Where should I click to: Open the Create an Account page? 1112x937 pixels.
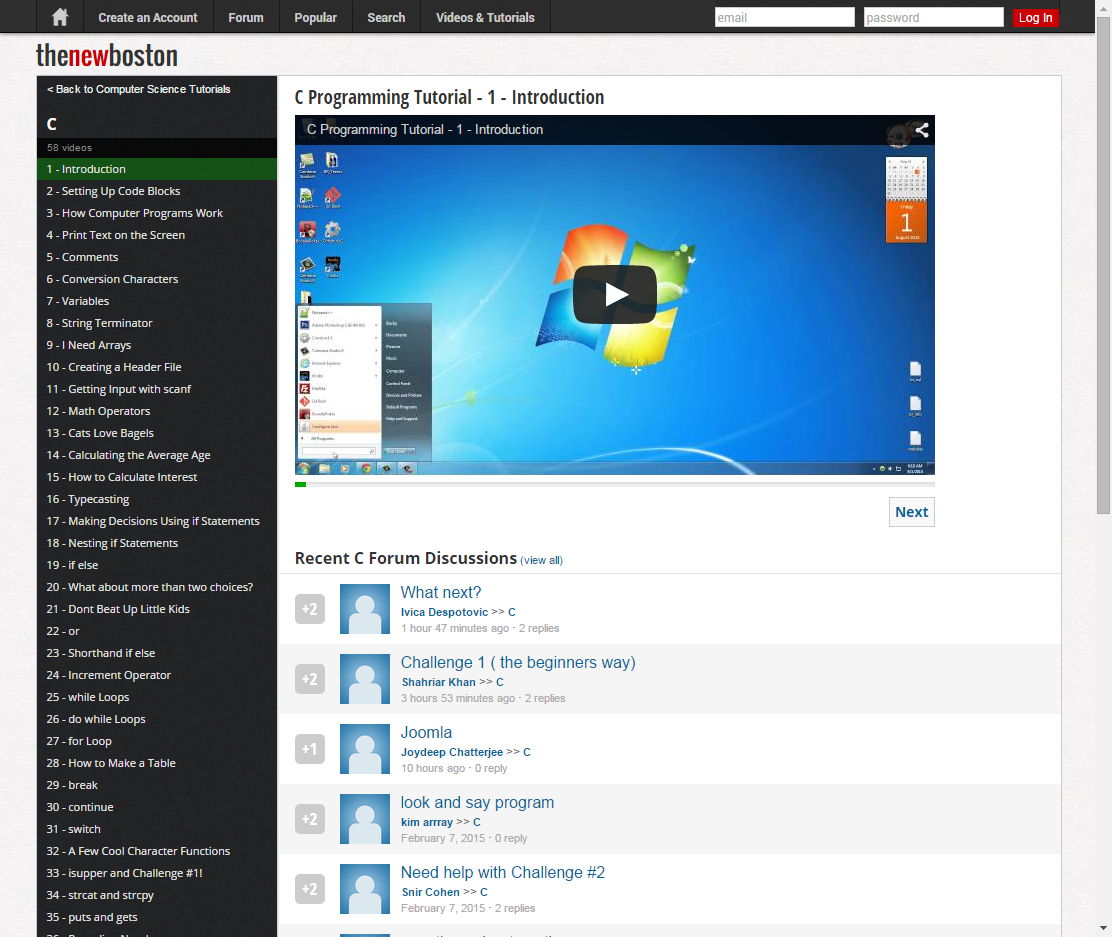[x=148, y=17]
